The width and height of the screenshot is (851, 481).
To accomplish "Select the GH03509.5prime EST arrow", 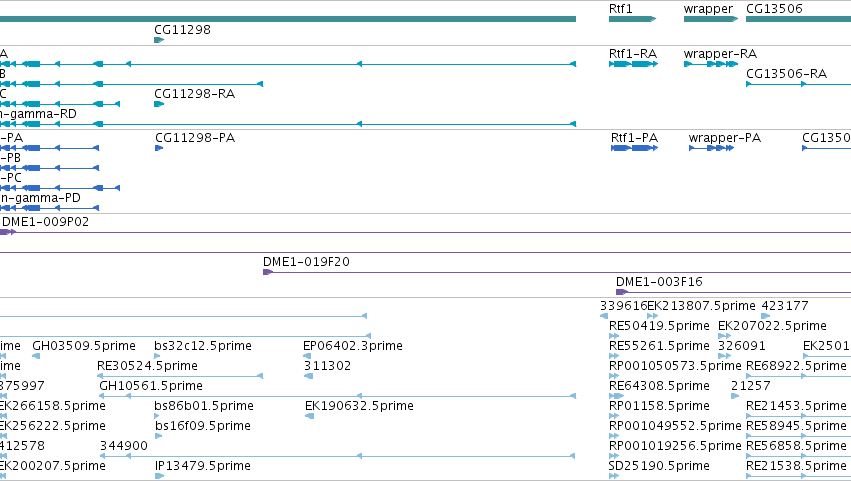I will tap(36, 356).
